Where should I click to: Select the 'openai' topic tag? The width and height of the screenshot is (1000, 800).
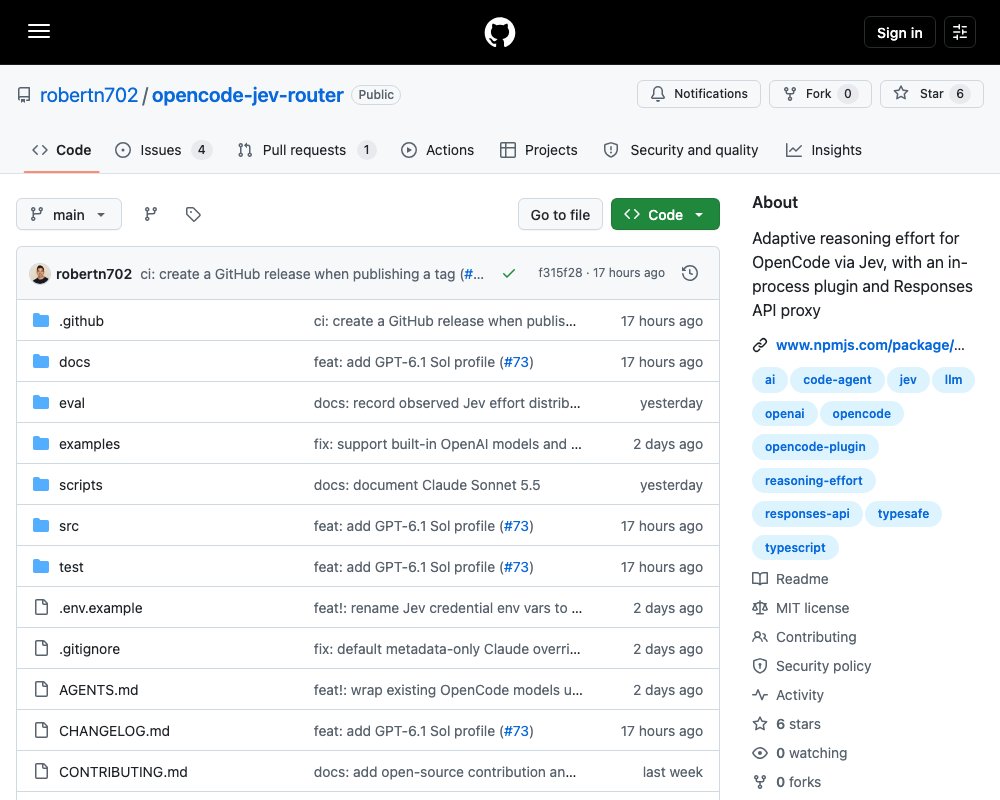(x=784, y=413)
